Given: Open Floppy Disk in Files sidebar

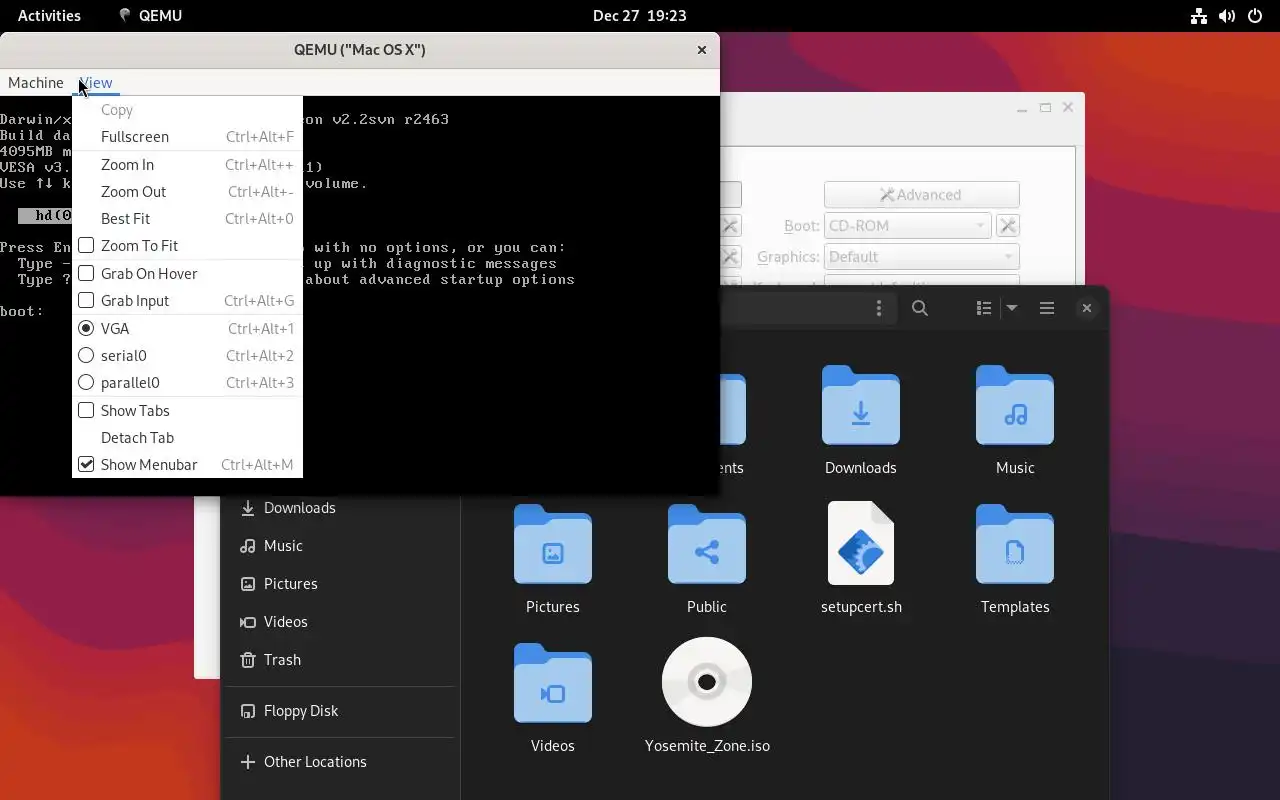Looking at the screenshot, I should [340, 711].
